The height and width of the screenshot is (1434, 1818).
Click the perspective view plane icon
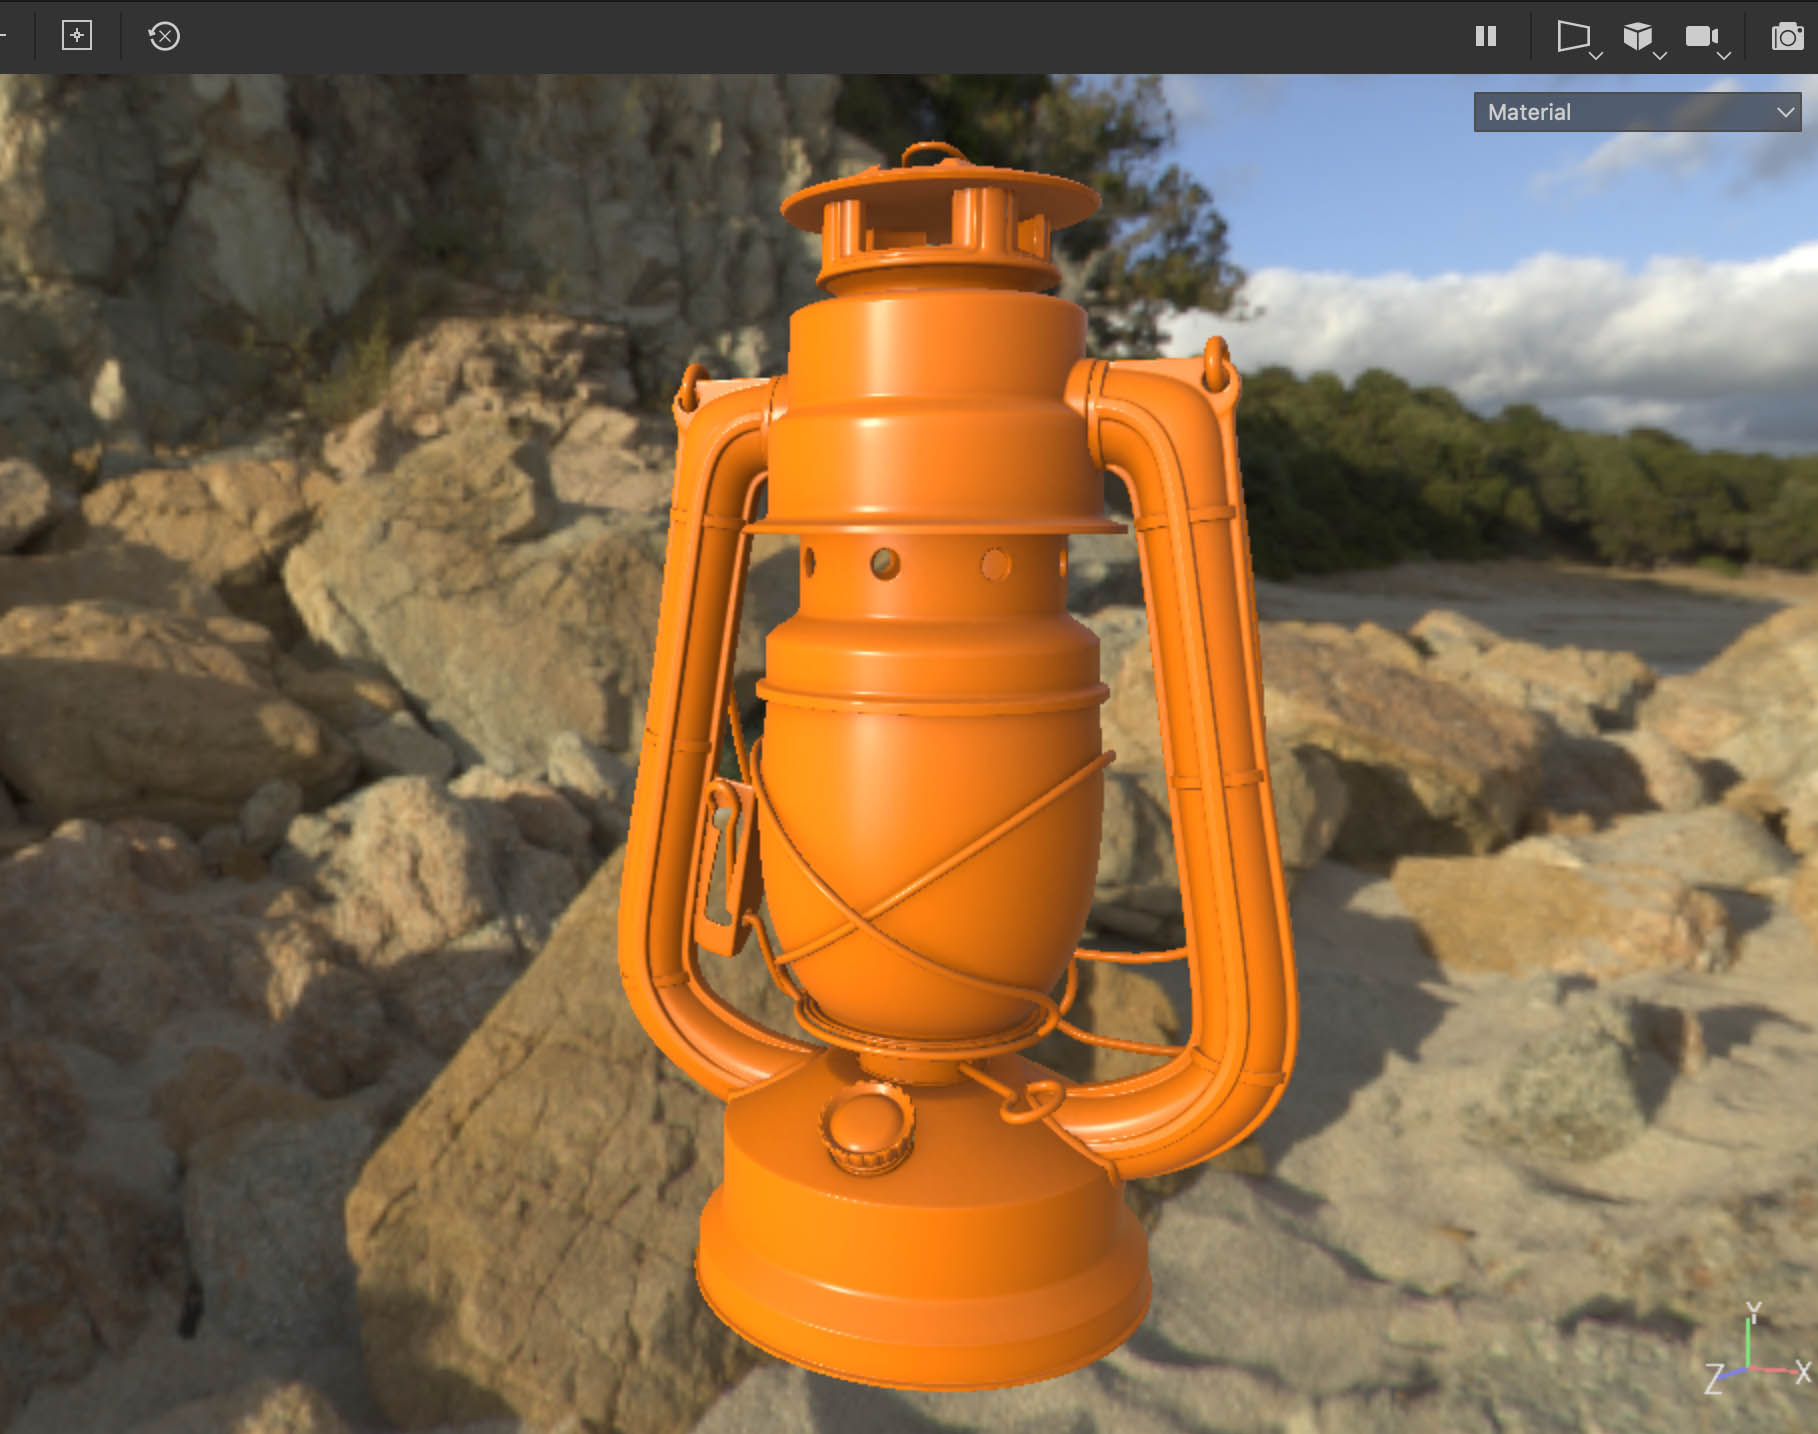(x=1572, y=36)
